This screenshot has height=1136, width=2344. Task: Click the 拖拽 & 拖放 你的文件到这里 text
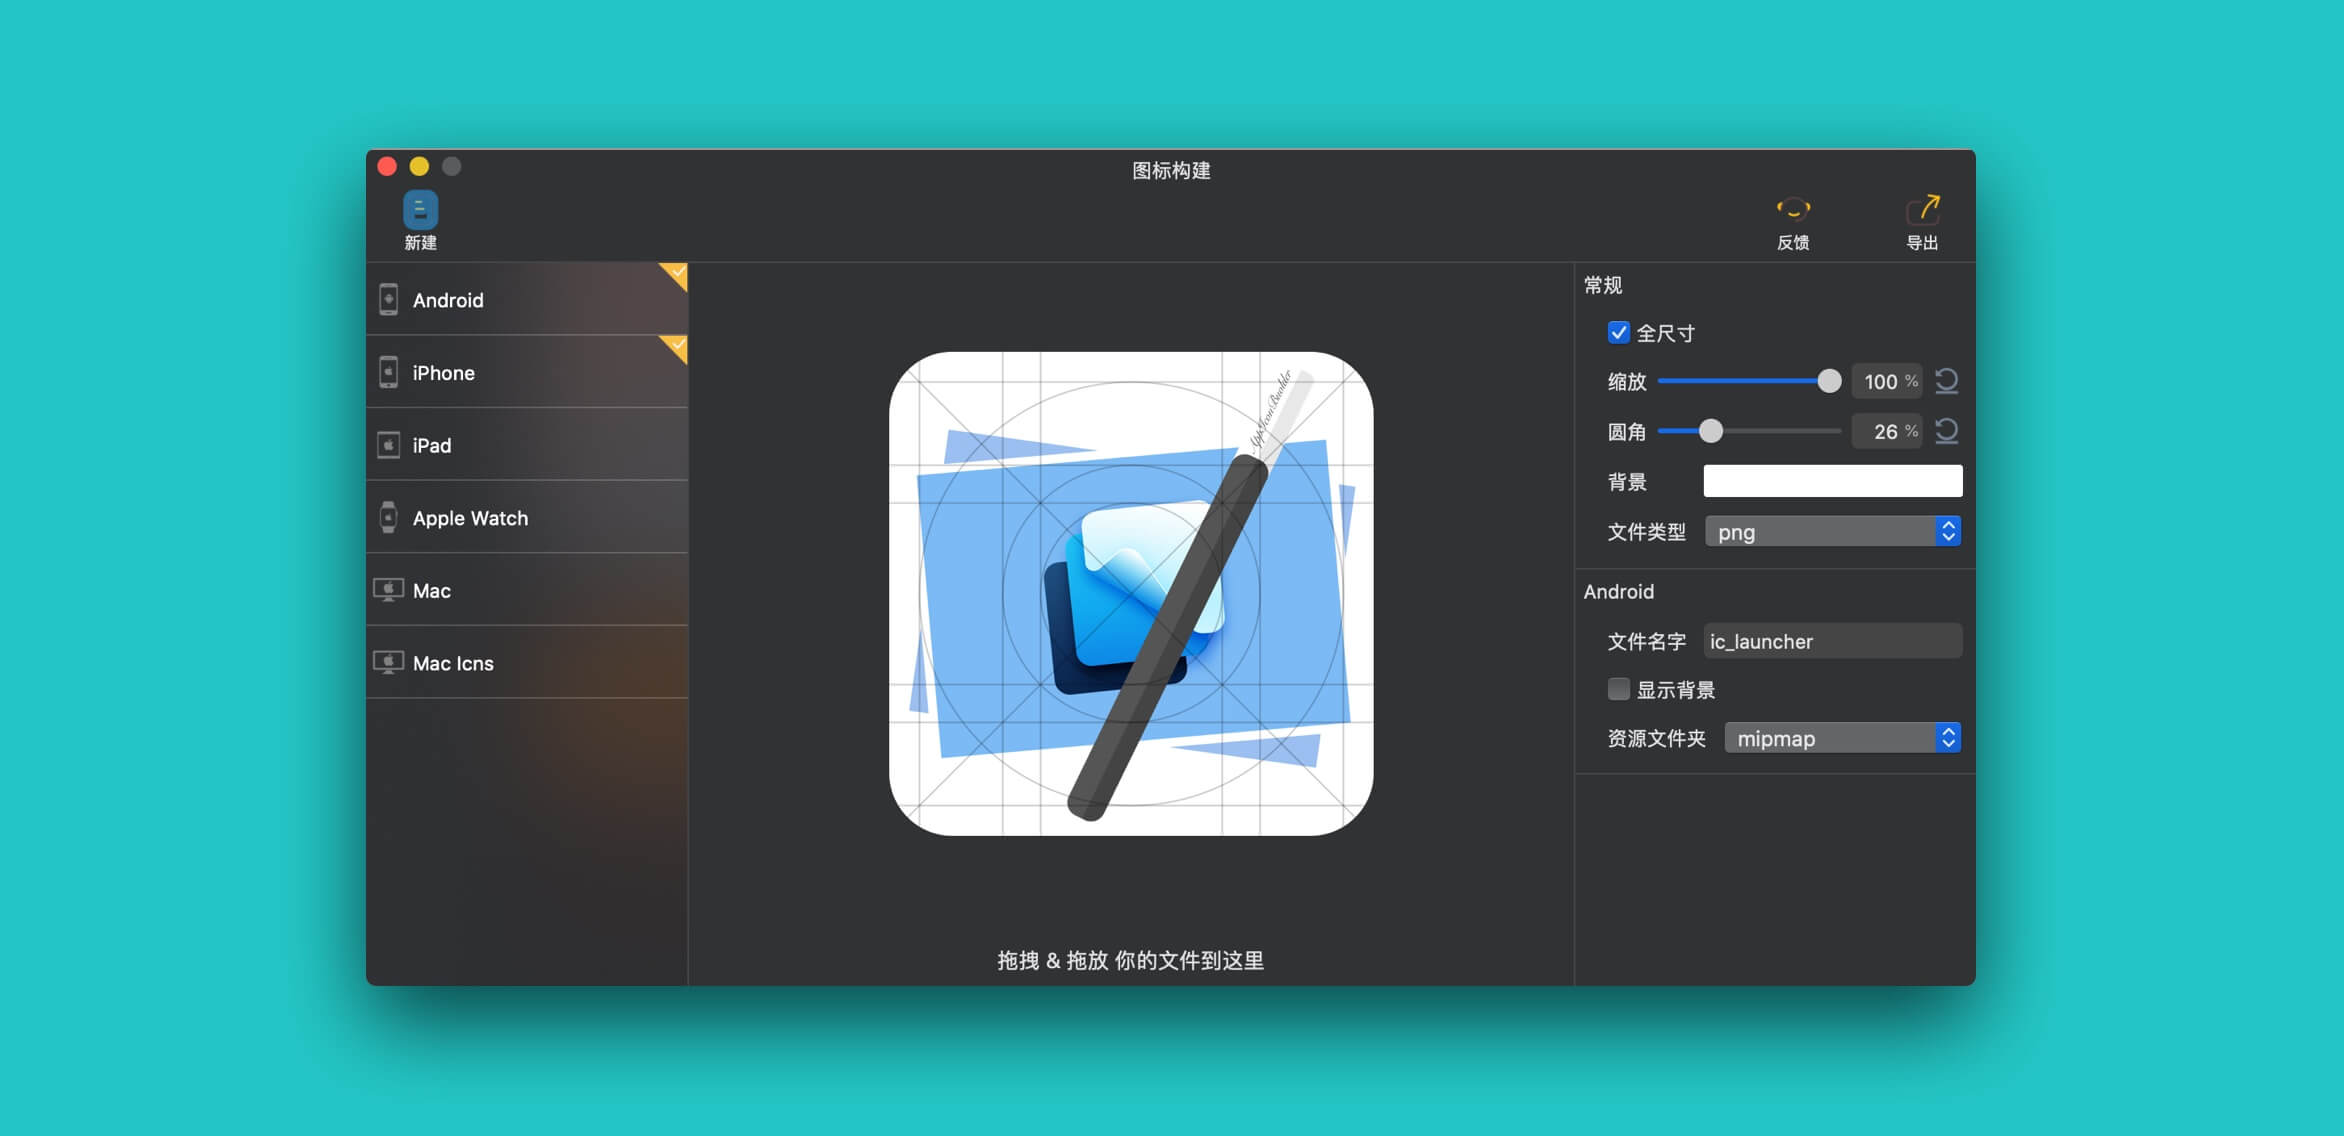(1131, 960)
